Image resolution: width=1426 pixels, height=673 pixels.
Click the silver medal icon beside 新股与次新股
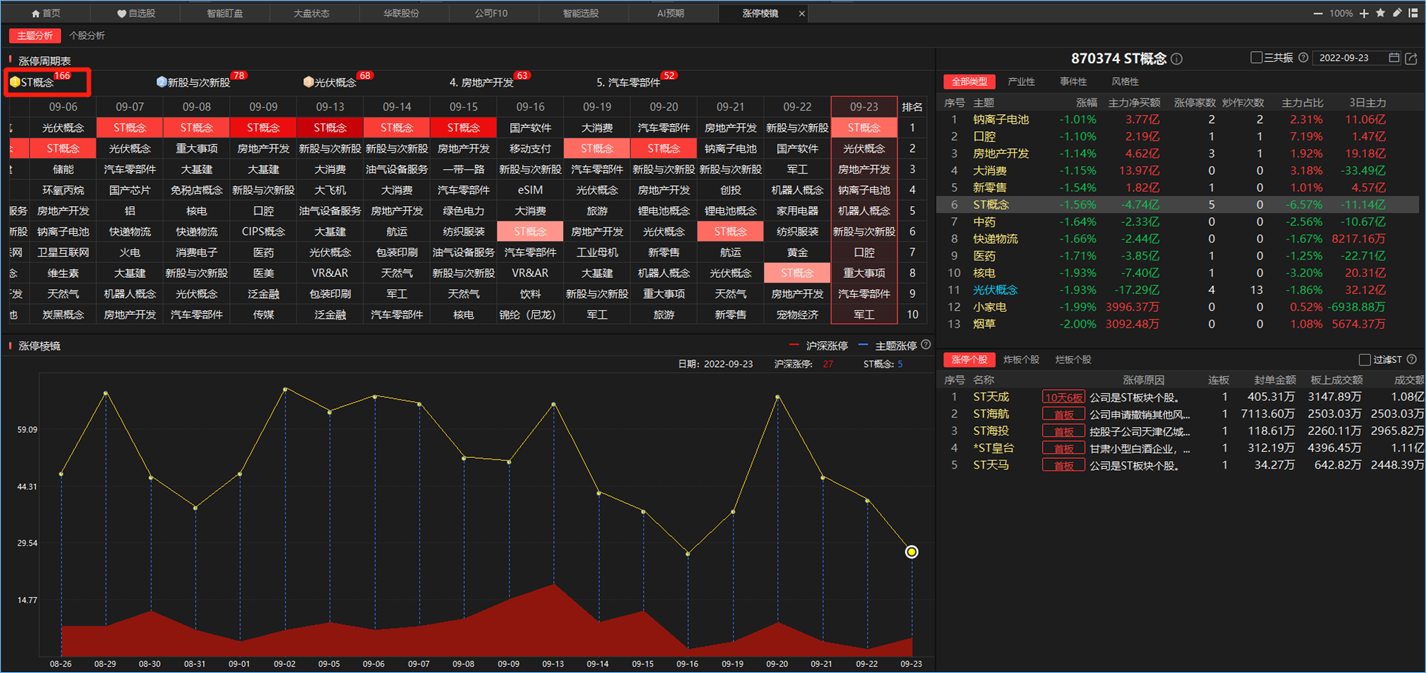[161, 82]
